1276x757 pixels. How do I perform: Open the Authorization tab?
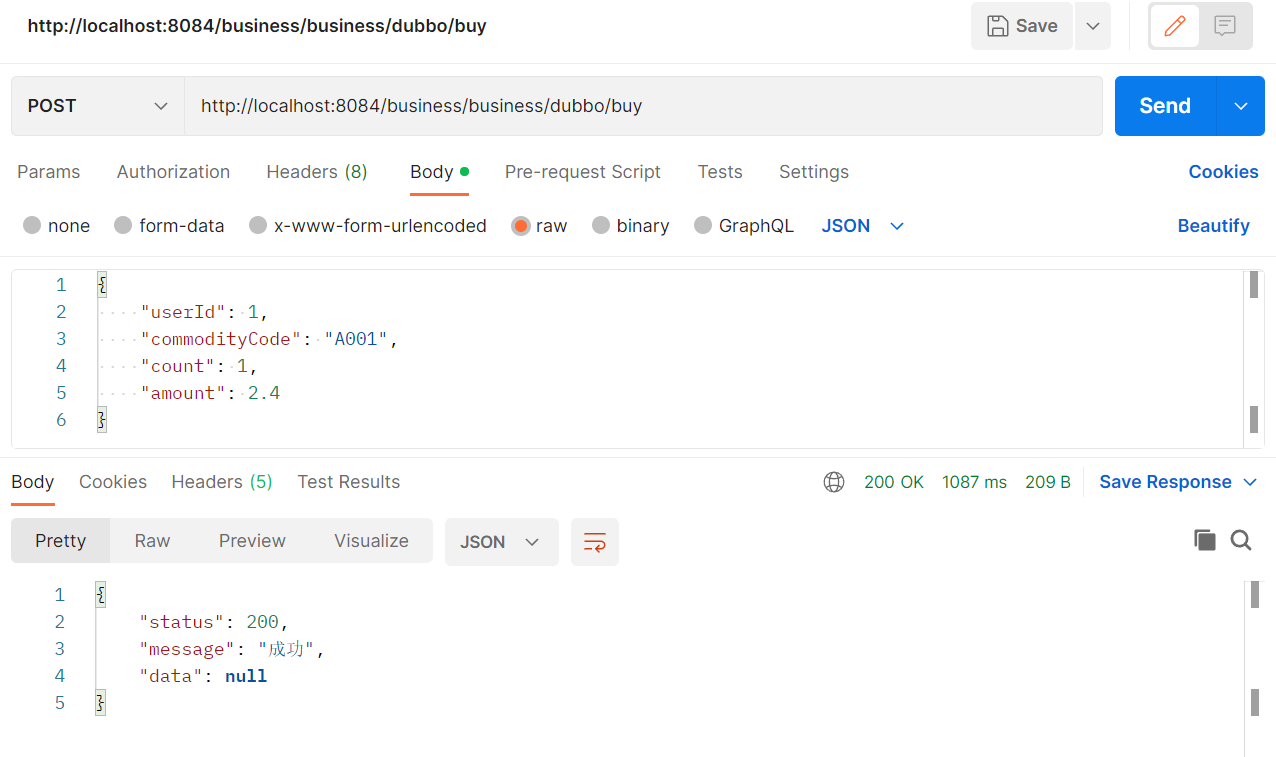click(173, 172)
